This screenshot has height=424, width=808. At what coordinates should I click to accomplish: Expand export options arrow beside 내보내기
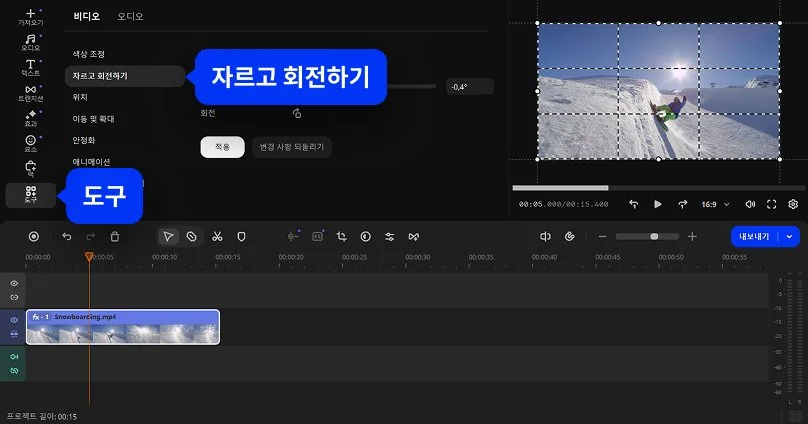791,237
